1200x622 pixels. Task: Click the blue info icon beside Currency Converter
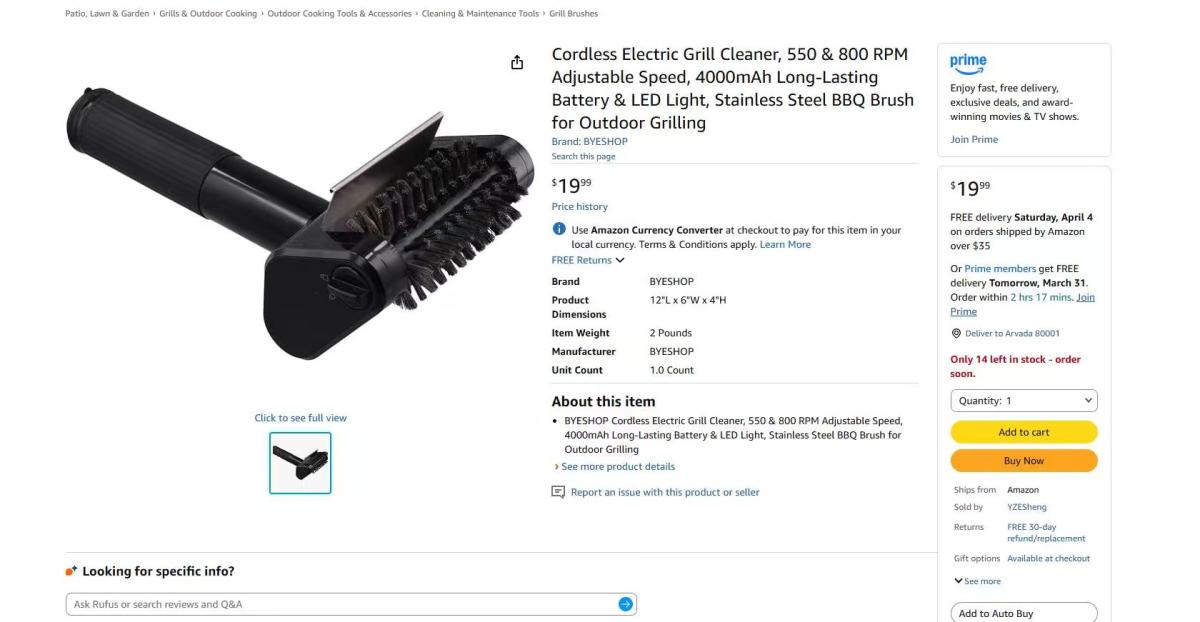559,229
